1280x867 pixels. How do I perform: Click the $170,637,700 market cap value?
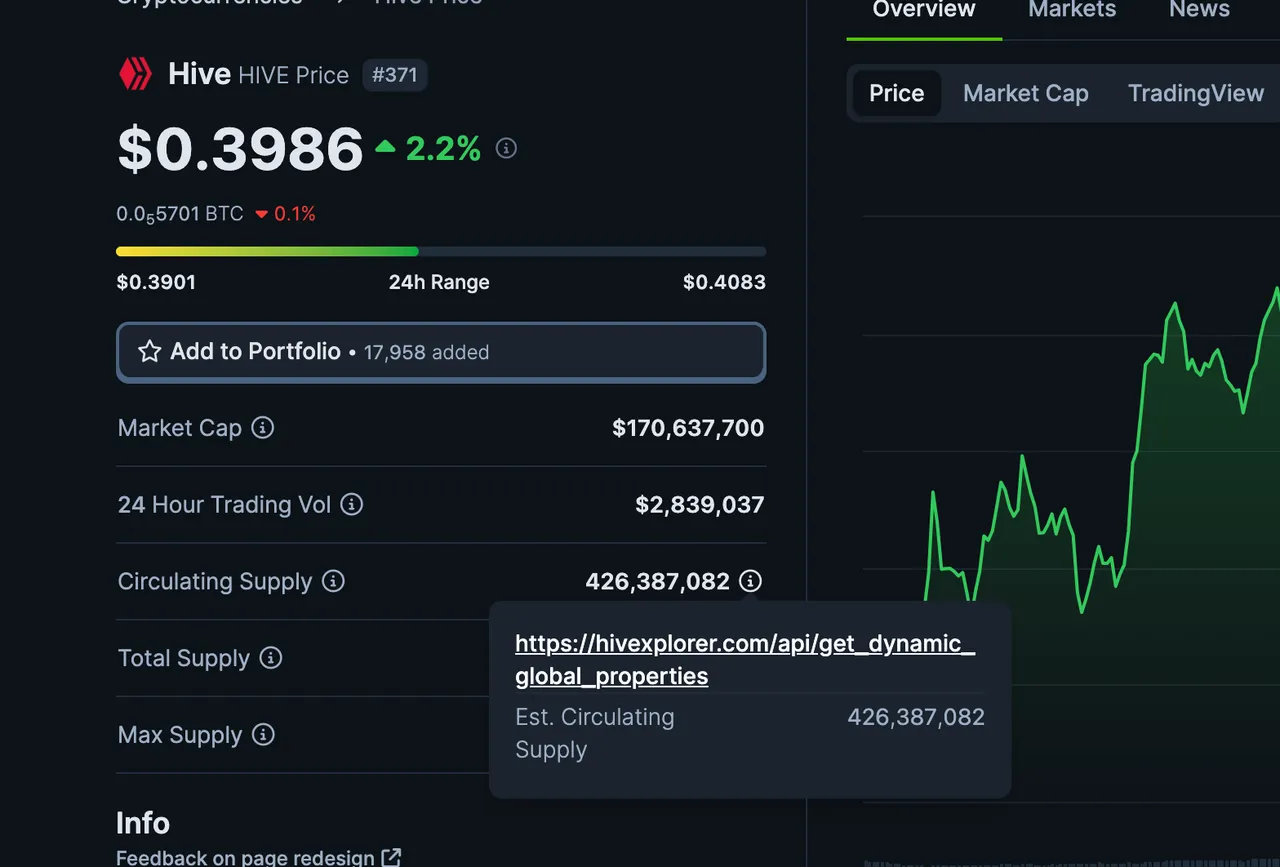(x=688, y=428)
